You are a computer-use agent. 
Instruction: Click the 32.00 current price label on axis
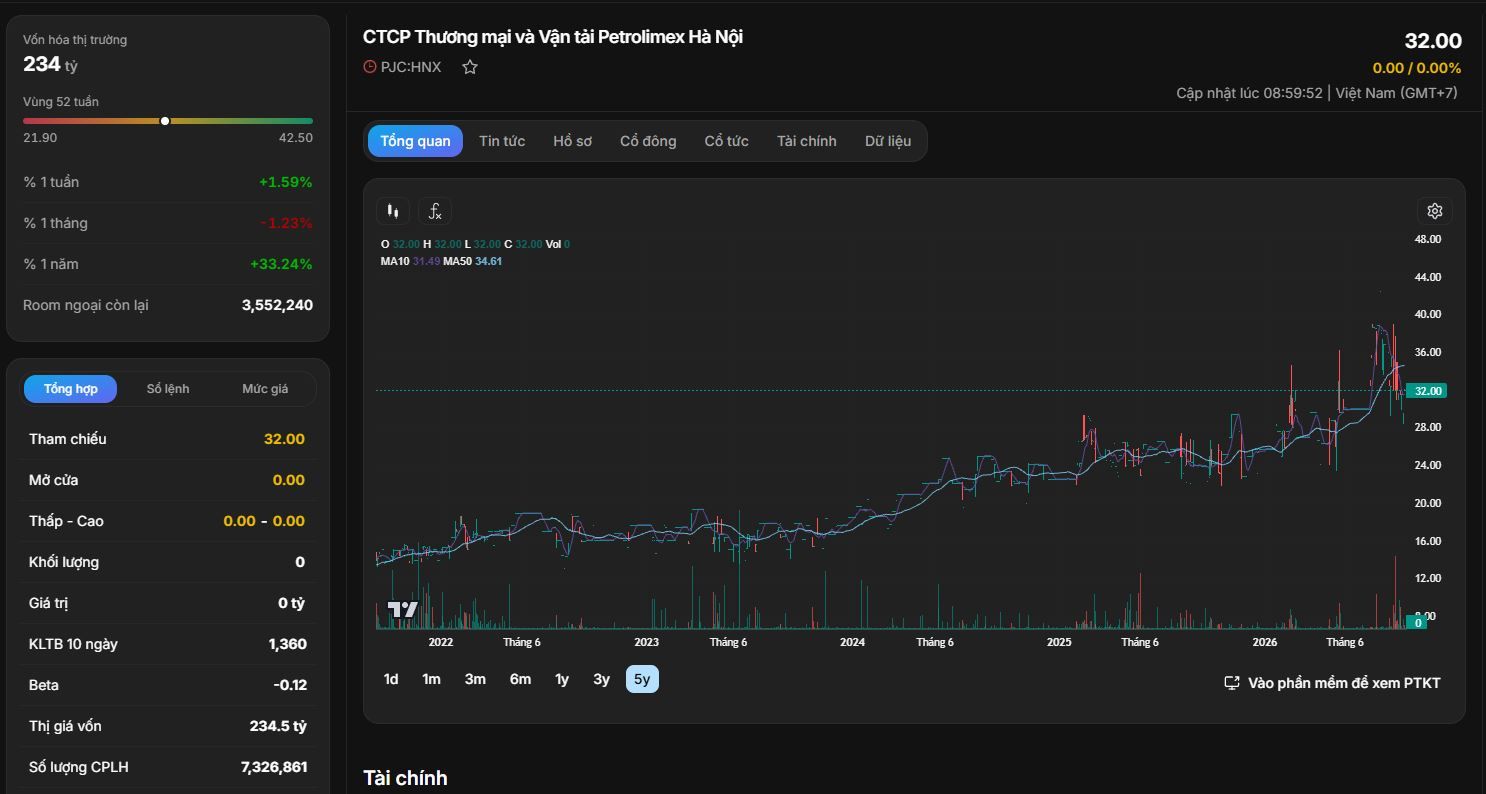1428,391
